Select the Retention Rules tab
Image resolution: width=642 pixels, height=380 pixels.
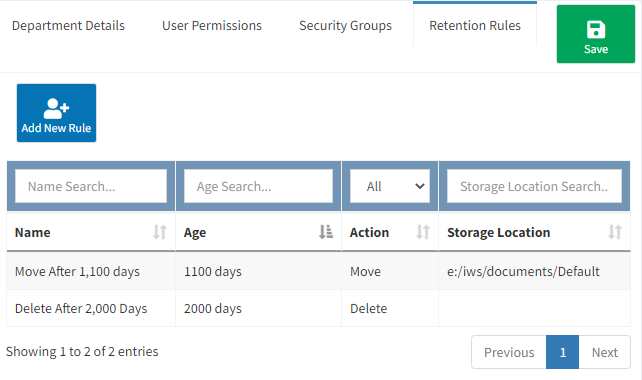(x=475, y=25)
